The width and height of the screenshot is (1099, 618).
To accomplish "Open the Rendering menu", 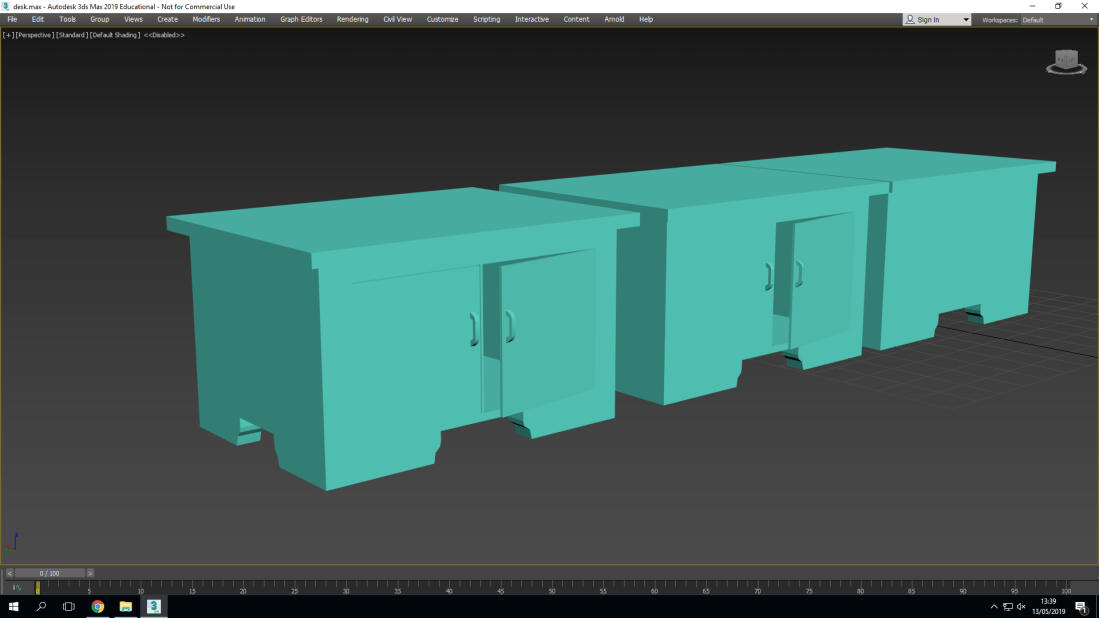I will coord(352,19).
